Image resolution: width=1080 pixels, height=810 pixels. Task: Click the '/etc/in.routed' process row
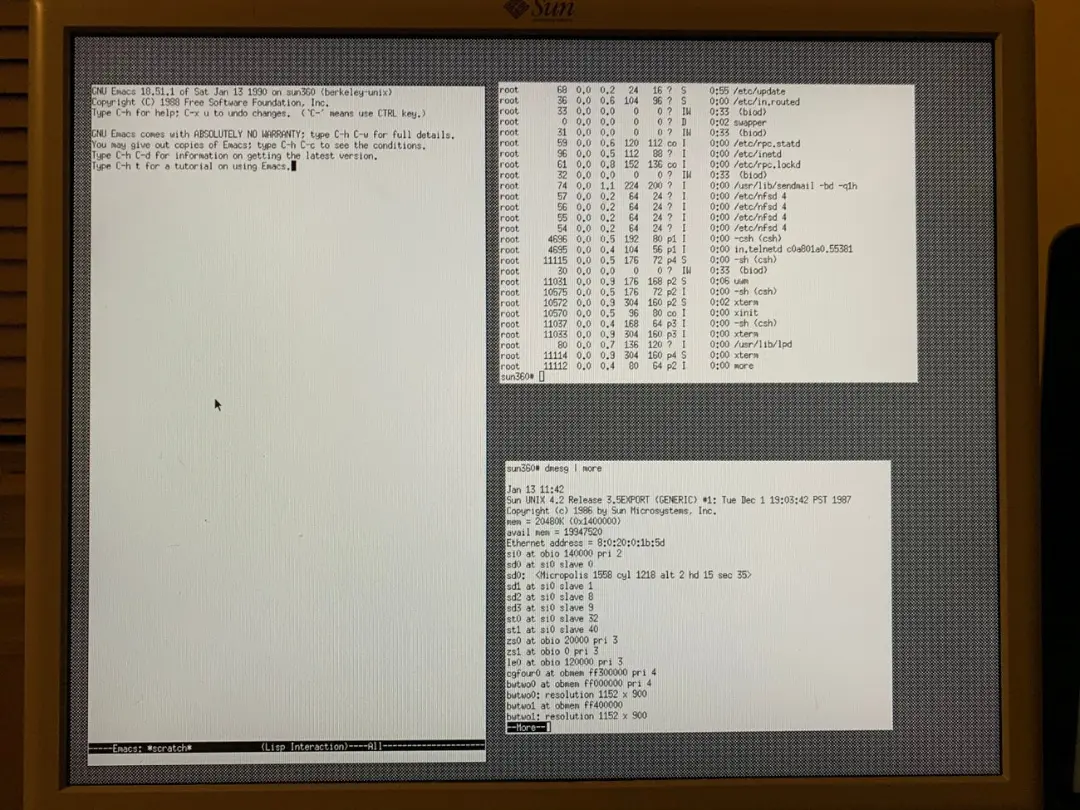click(x=650, y=101)
